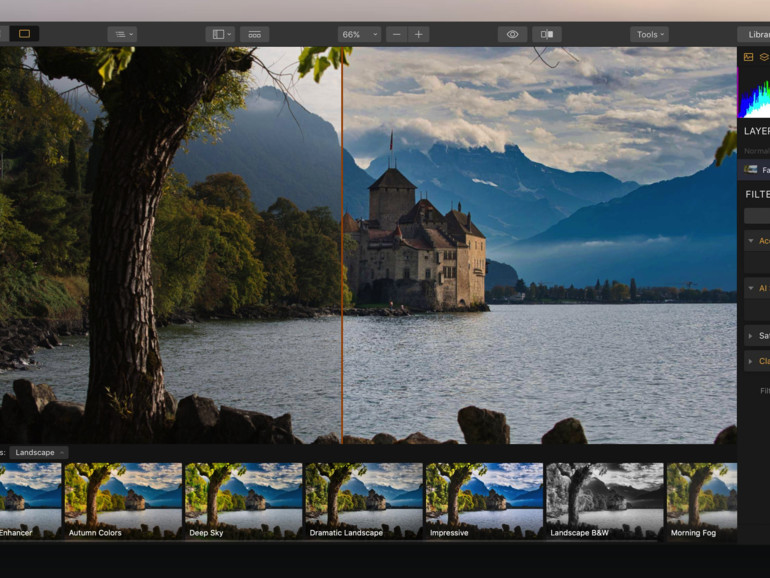Zoom in with the plus button
Screen dimensions: 770x578
[x=418, y=34]
